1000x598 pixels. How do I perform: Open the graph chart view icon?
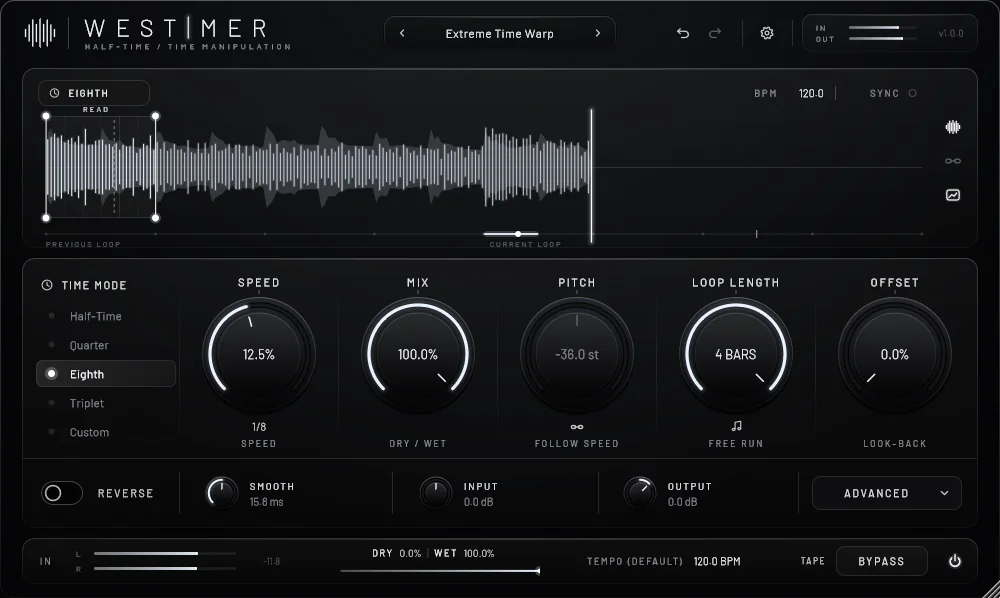pos(953,195)
